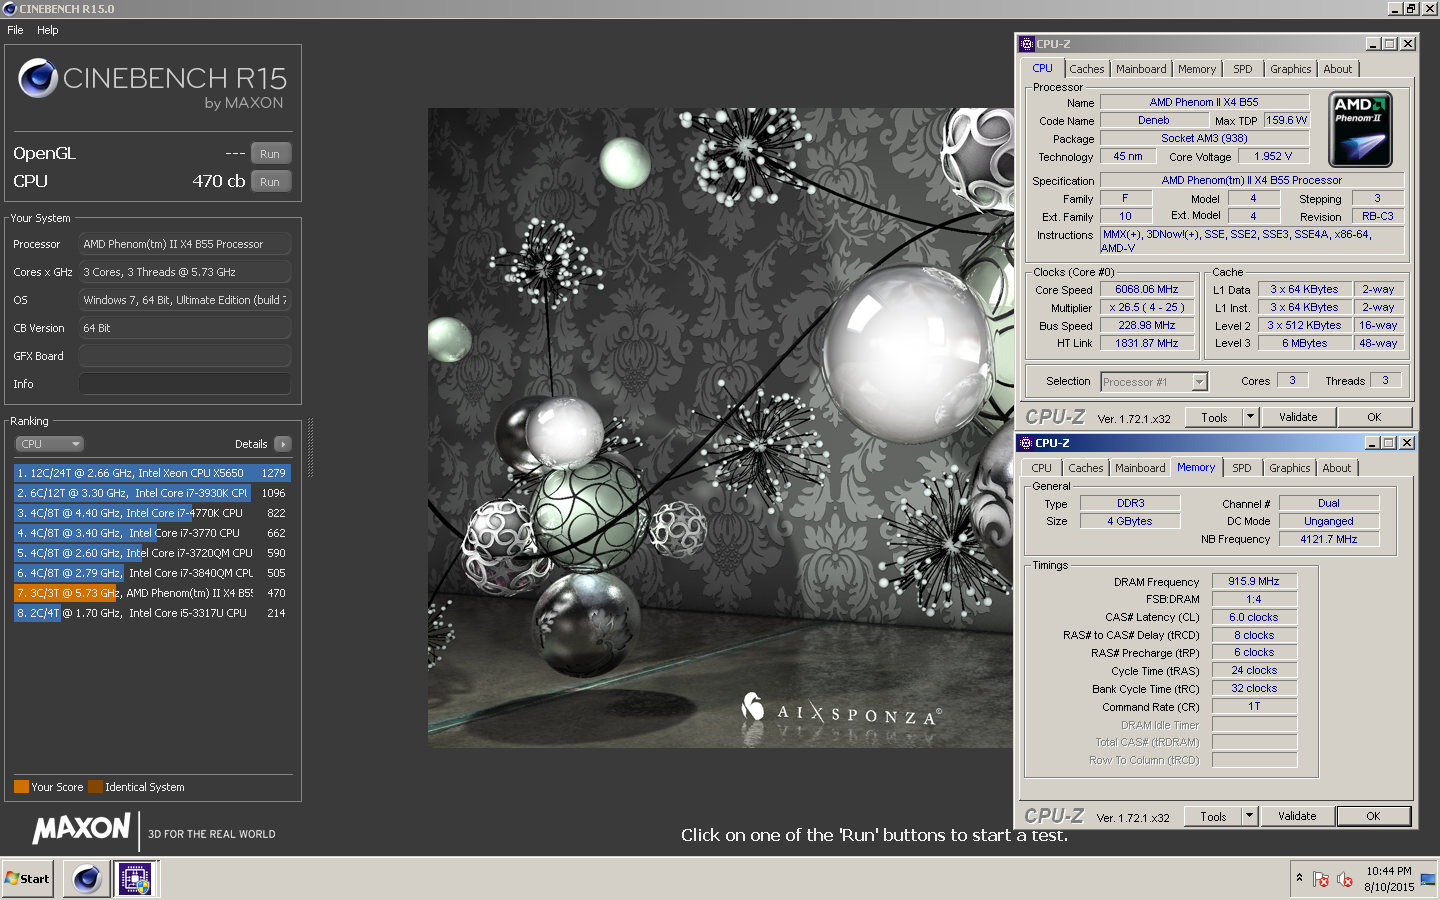Select CPU tab in lower CPU-Z window
This screenshot has width=1440, height=900.
pyautogui.click(x=1042, y=468)
